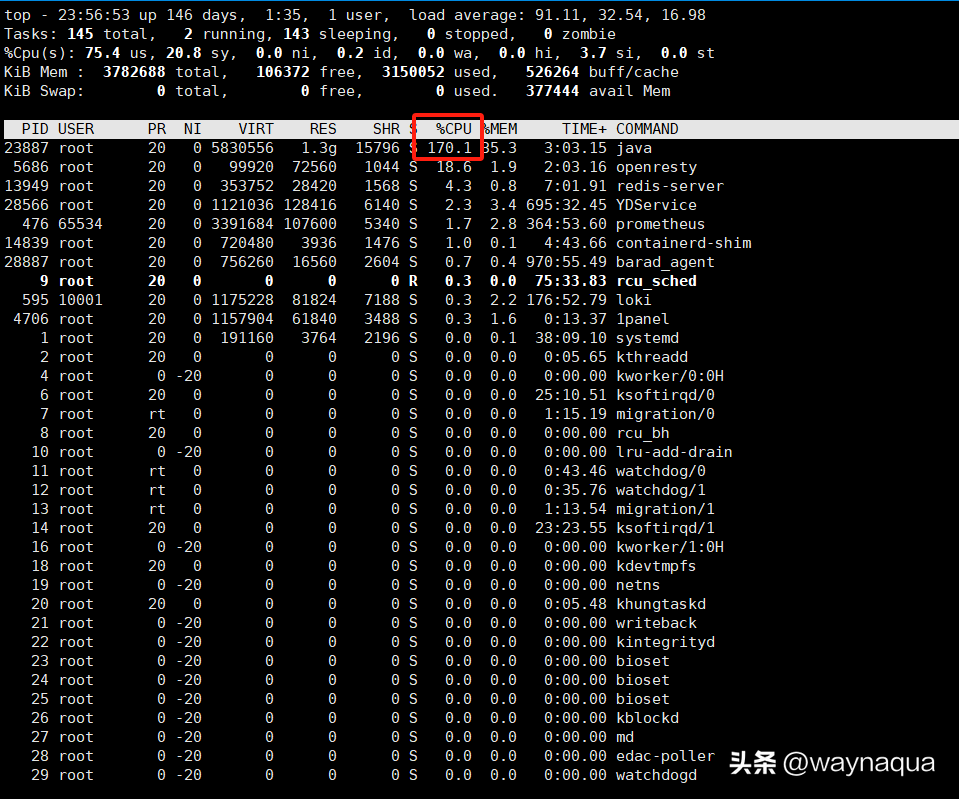The image size is (959, 799).
Task: Select the YDService command
Action: [x=656, y=205]
